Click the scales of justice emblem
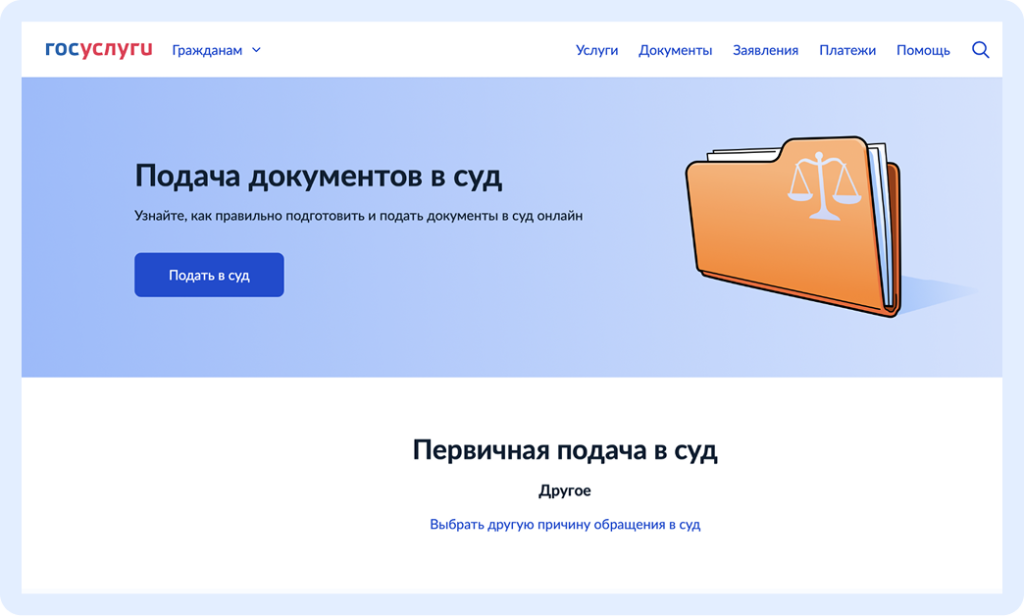1024x616 pixels. tap(824, 186)
